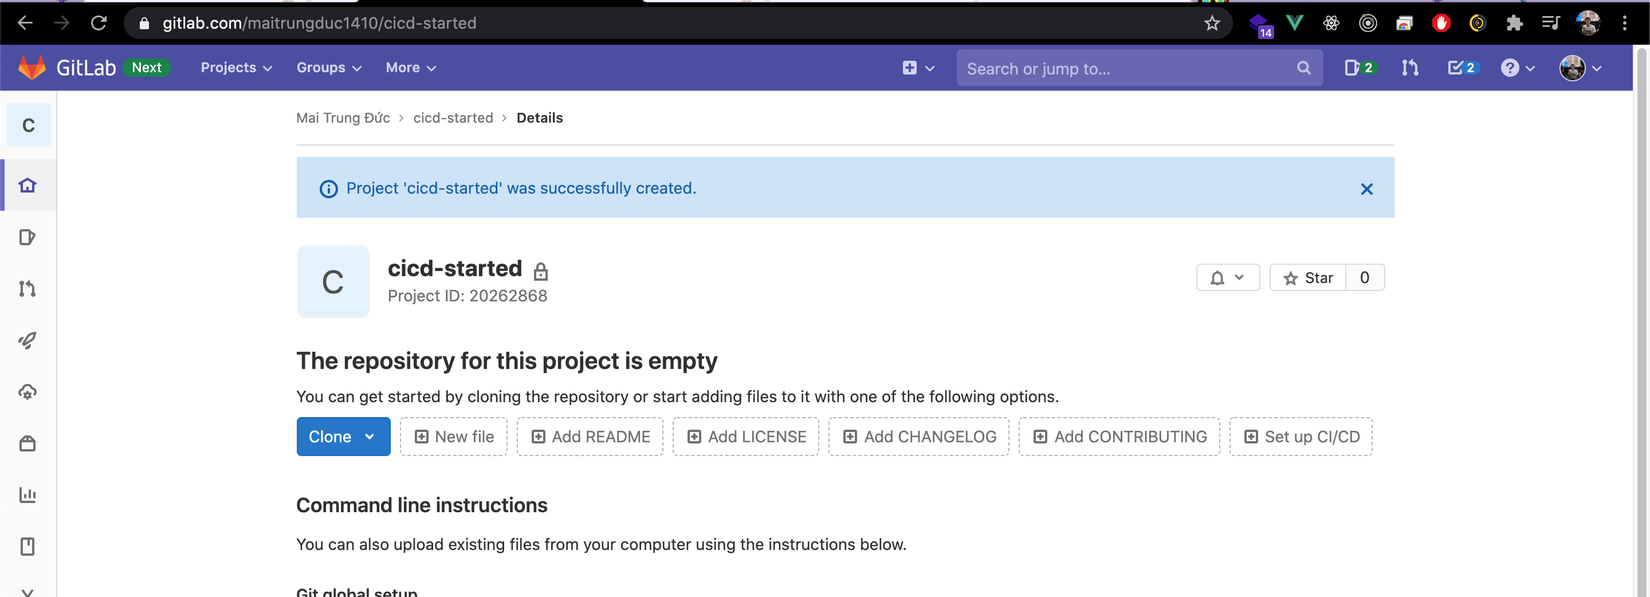Click the Add README button
1650x597 pixels.
point(590,437)
